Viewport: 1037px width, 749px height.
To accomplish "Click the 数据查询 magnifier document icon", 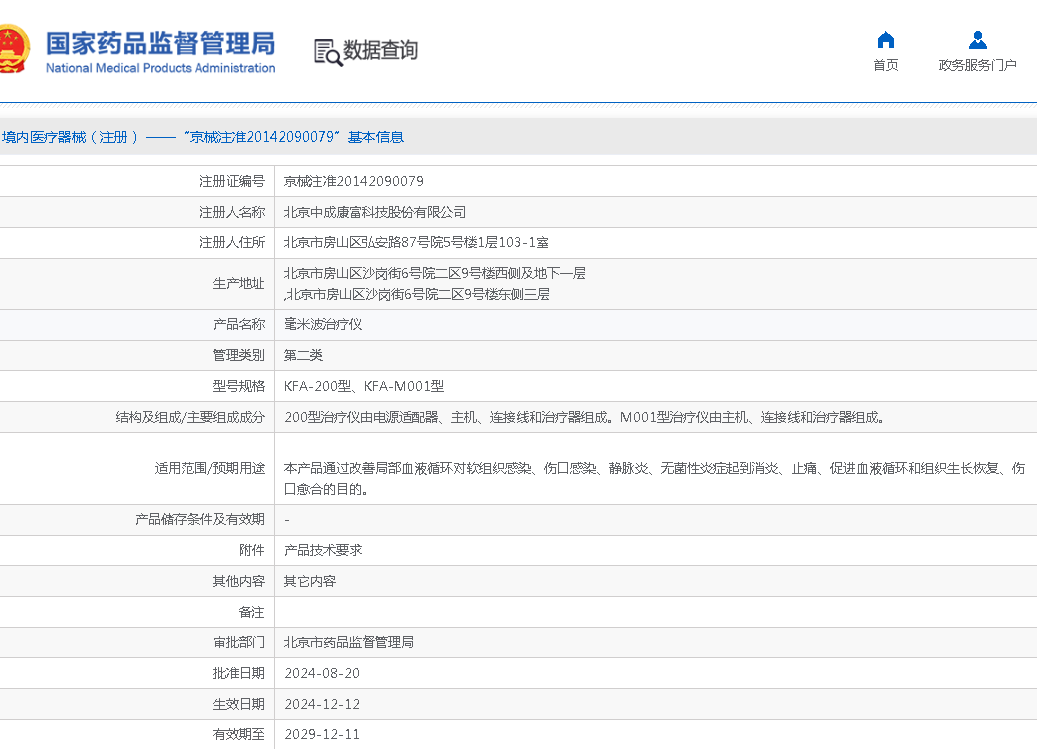I will pos(327,52).
